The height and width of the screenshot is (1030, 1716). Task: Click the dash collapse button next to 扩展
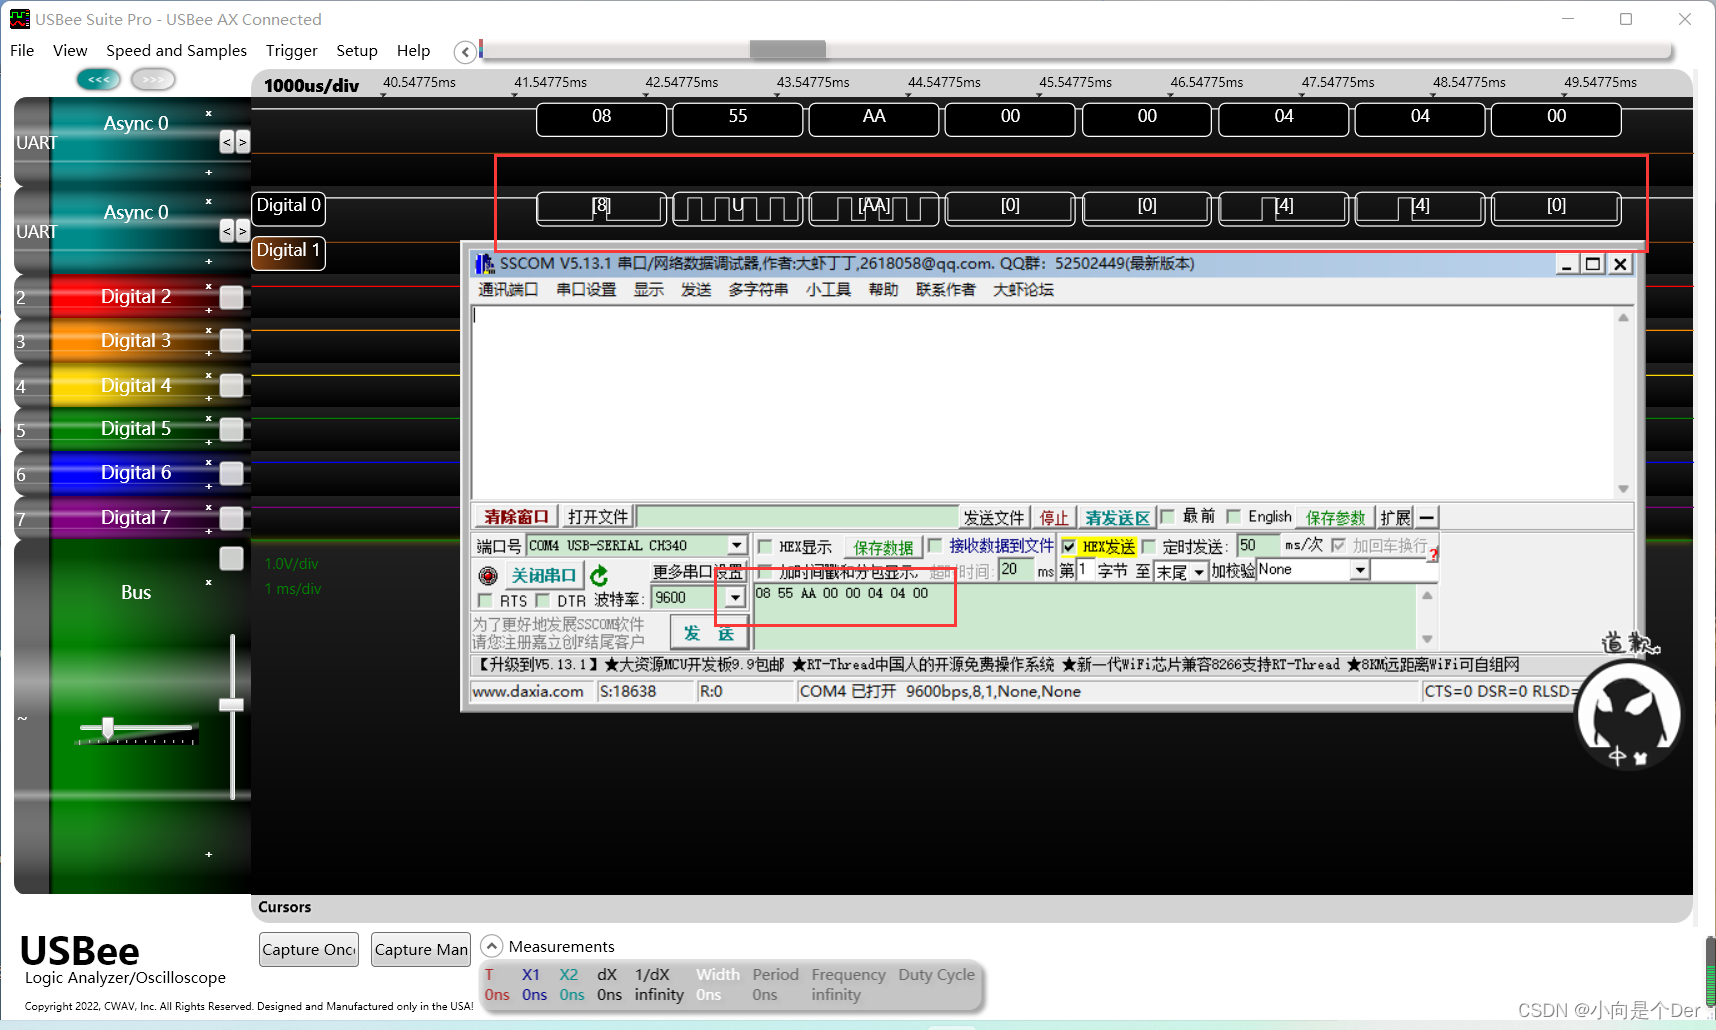(1427, 517)
